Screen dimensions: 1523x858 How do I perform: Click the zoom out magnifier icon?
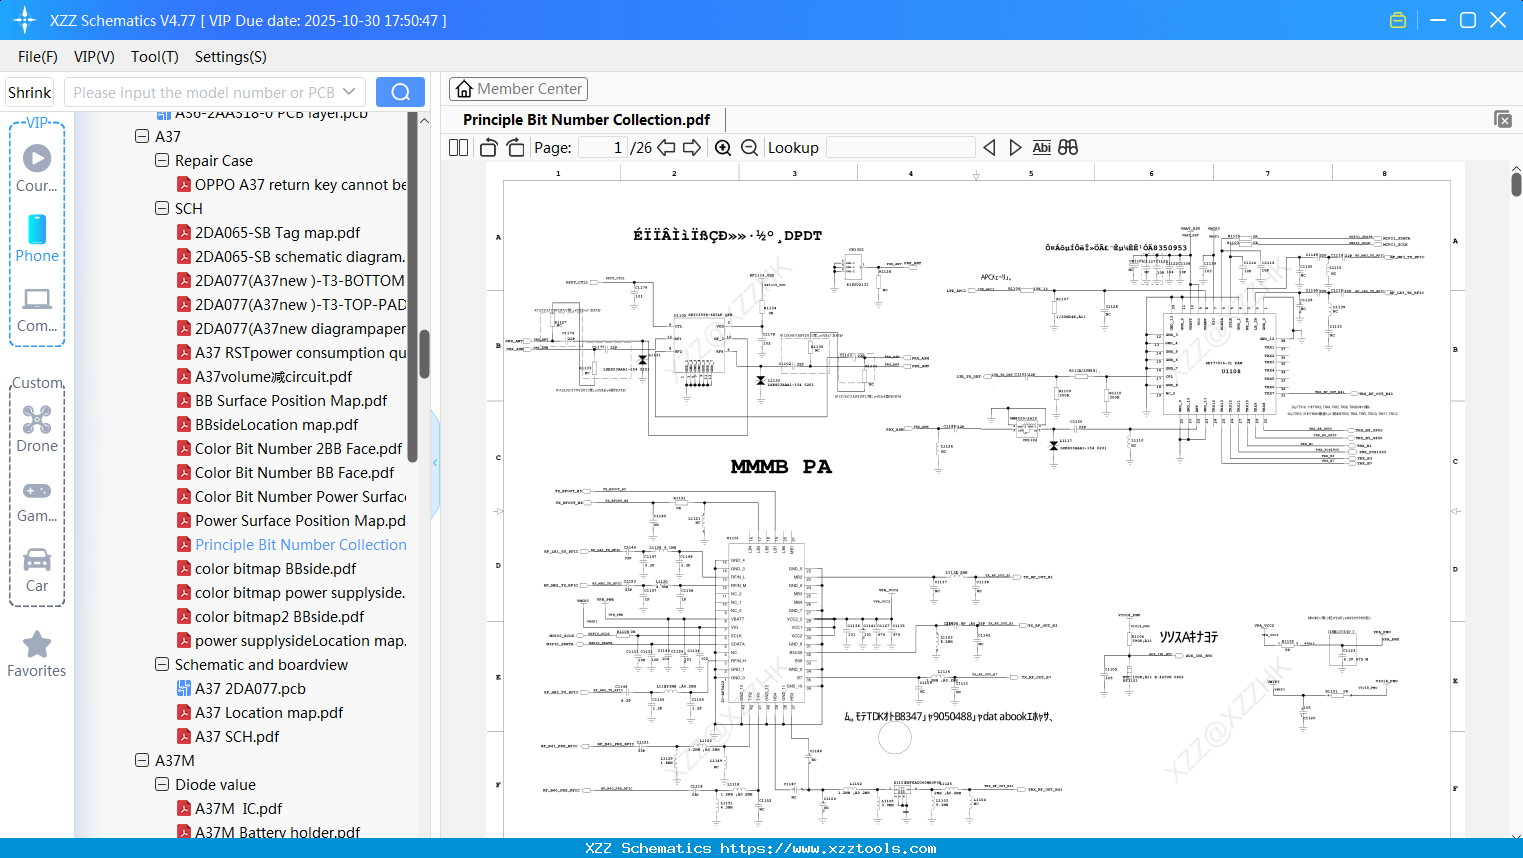(x=749, y=148)
